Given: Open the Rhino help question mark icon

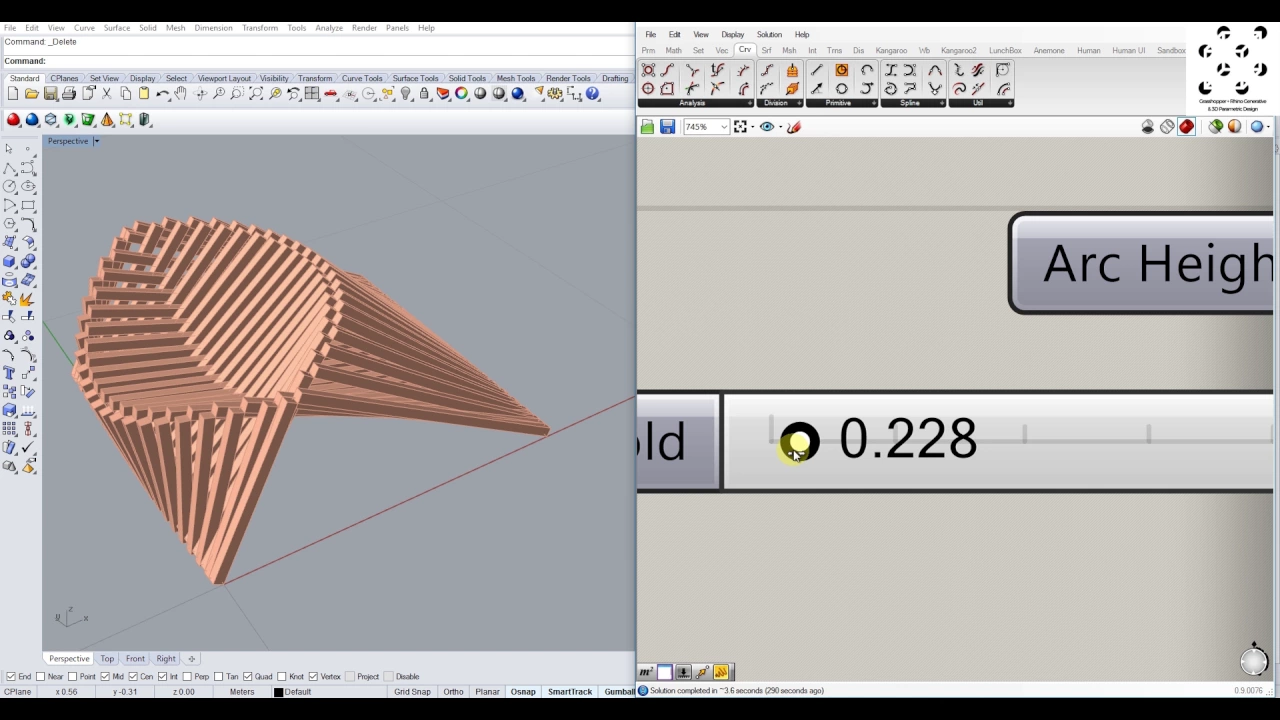Looking at the screenshot, I should point(593,94).
